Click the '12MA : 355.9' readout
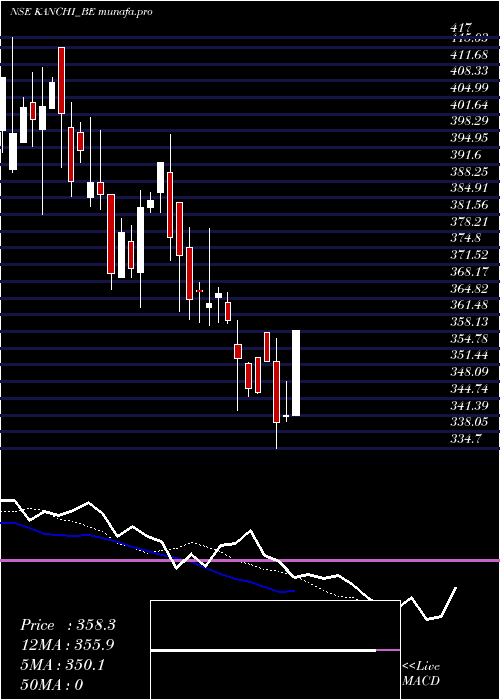 (x=67, y=645)
